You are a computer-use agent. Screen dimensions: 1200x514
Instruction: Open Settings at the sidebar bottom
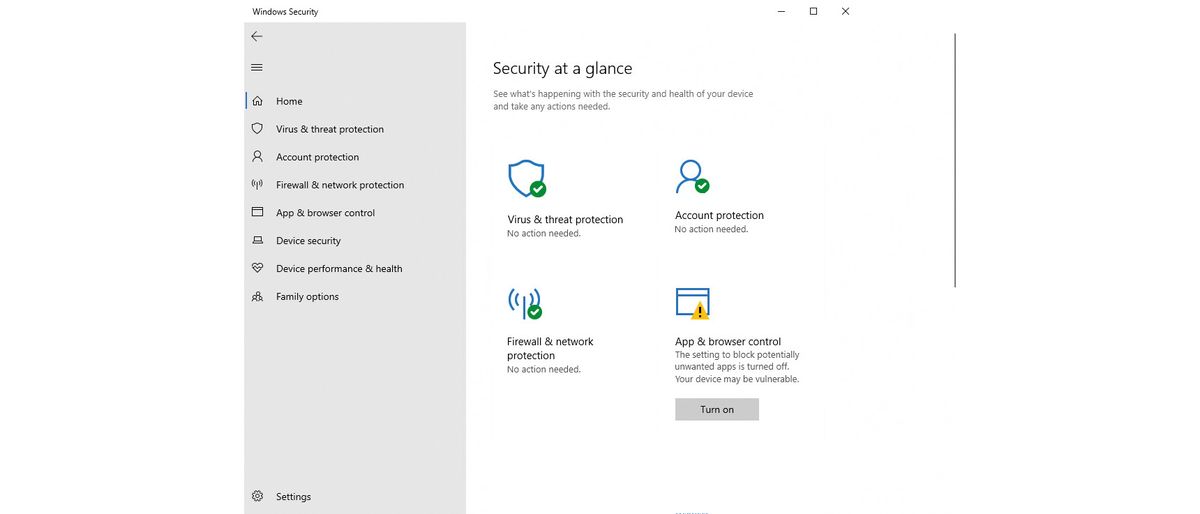(x=355, y=496)
